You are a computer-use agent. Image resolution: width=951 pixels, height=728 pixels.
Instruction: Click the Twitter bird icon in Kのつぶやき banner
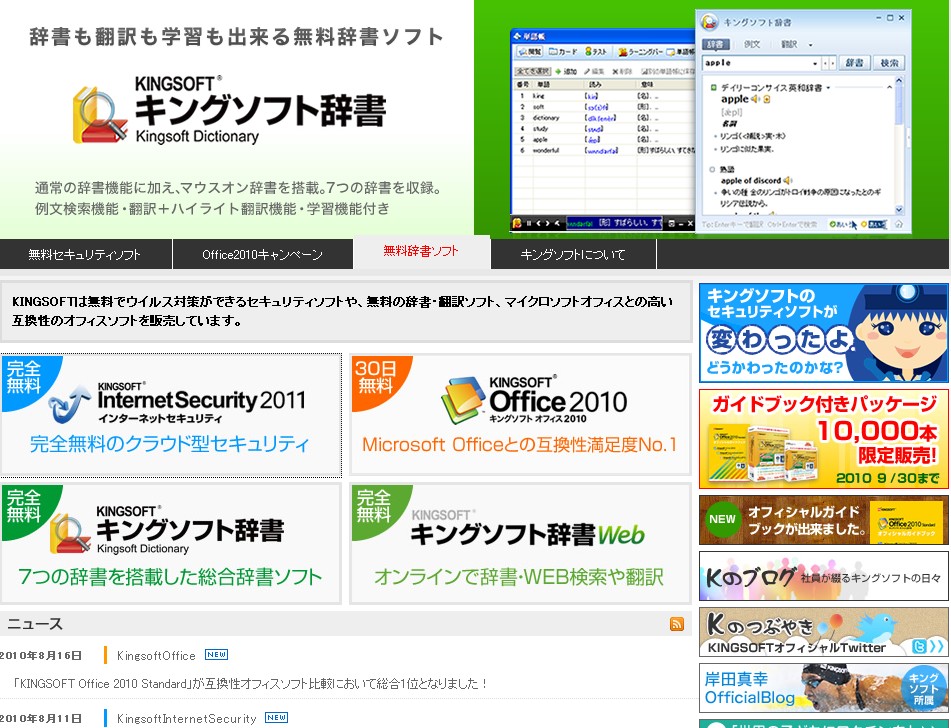coord(877,626)
